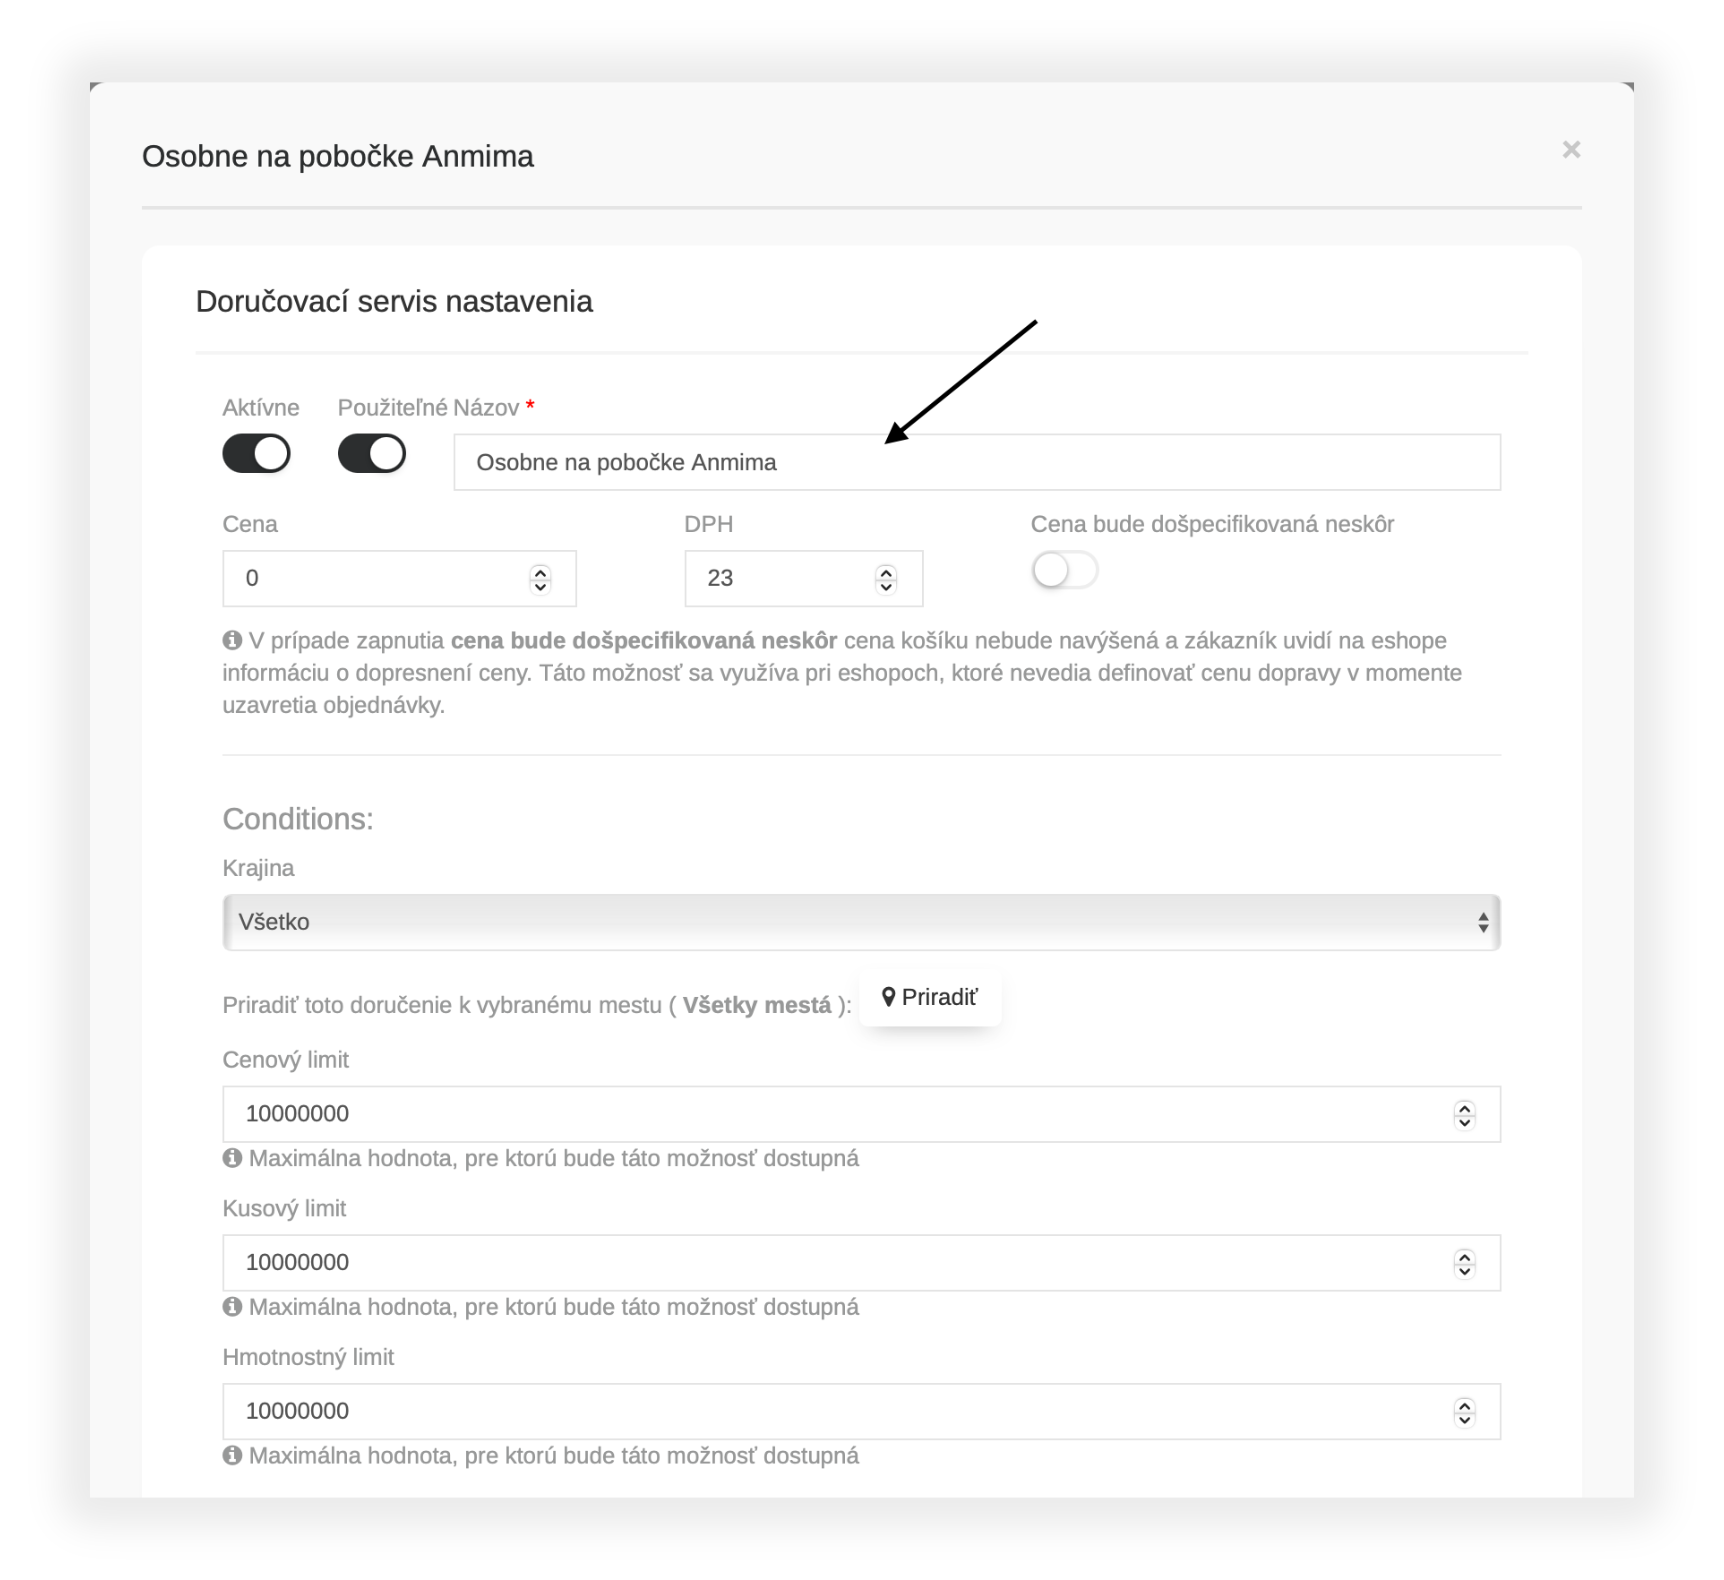Click the info icon under Cenový limit
Screen dimensions: 1724x1580
232,1158
